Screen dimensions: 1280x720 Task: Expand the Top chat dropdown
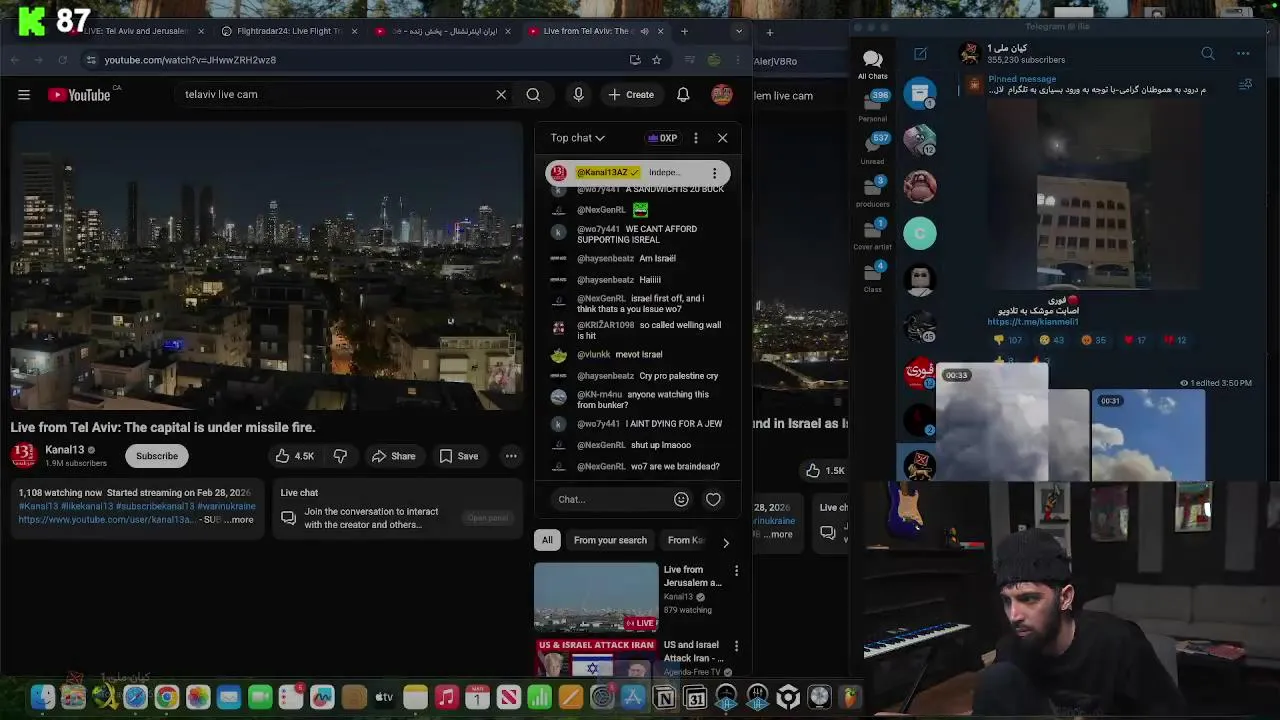click(x=577, y=138)
